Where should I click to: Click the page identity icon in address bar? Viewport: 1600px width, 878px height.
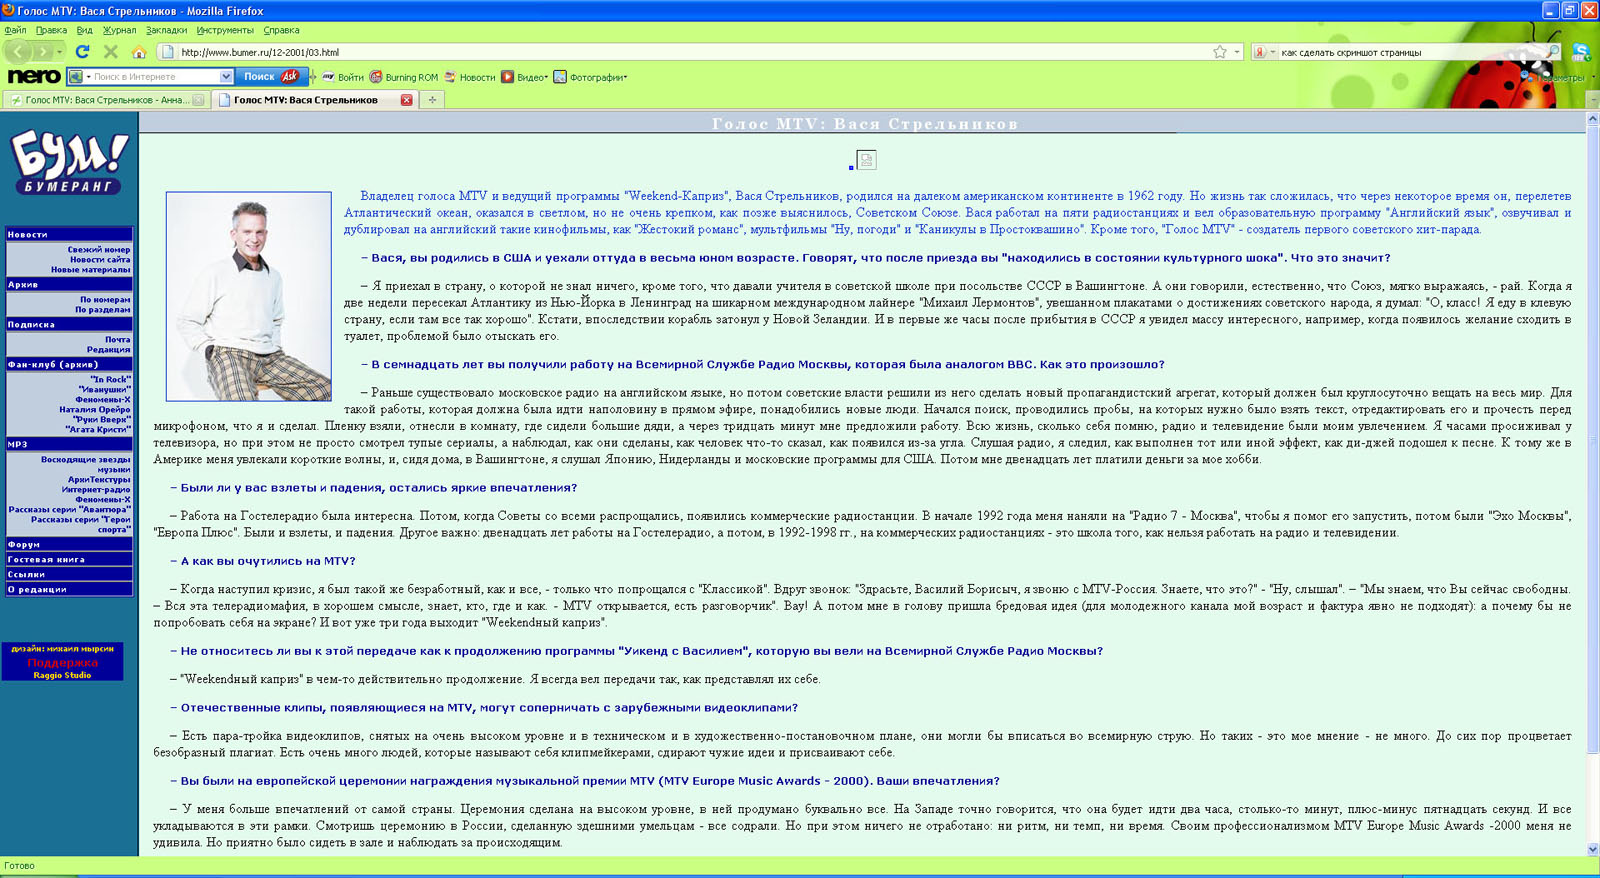[x=168, y=52]
